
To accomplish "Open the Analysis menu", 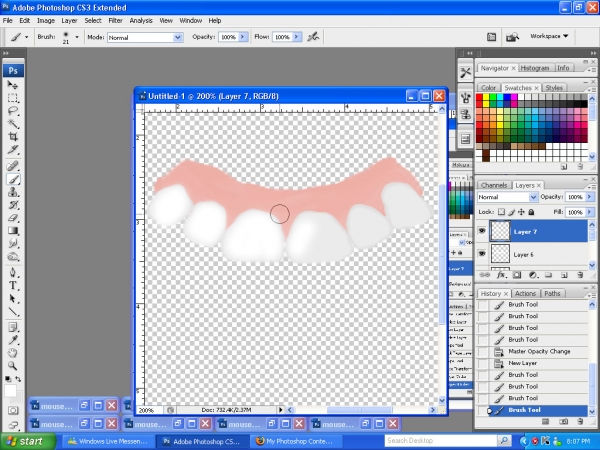I will pyautogui.click(x=141, y=20).
